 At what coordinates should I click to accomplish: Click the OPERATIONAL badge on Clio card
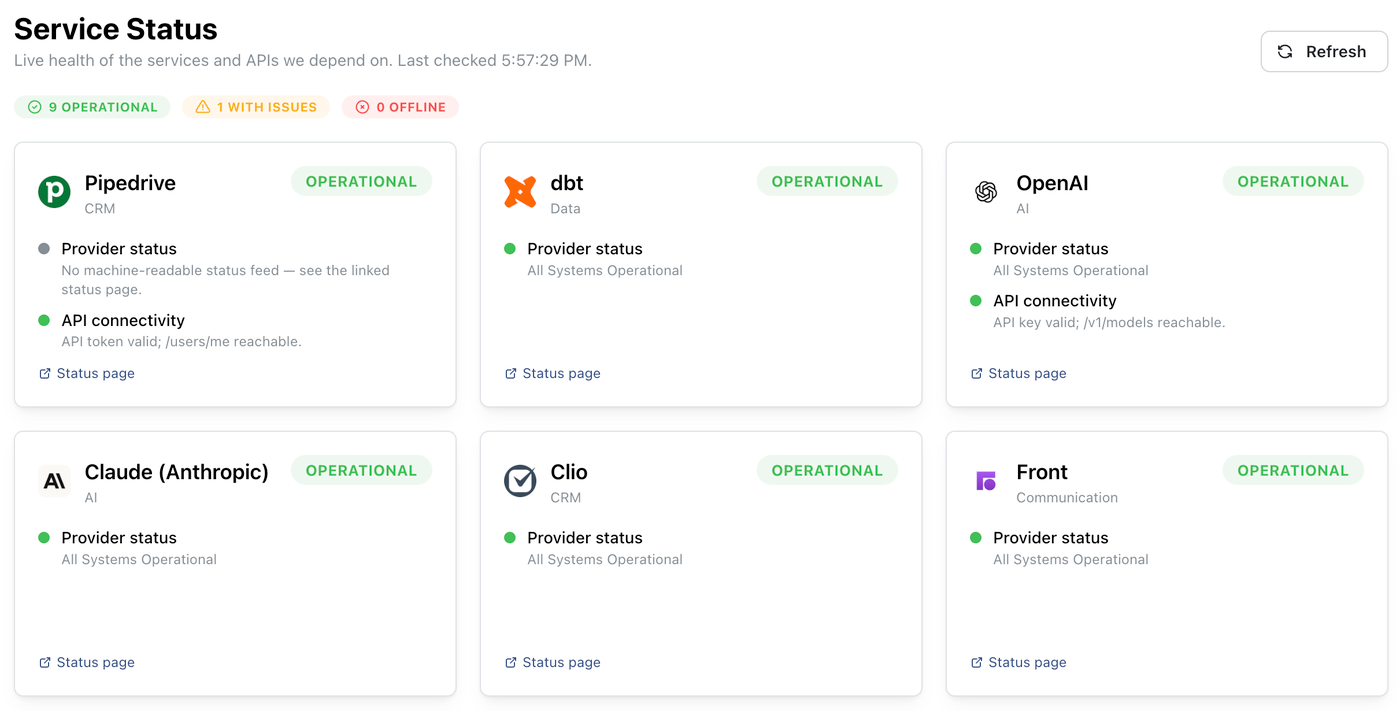(x=827, y=471)
